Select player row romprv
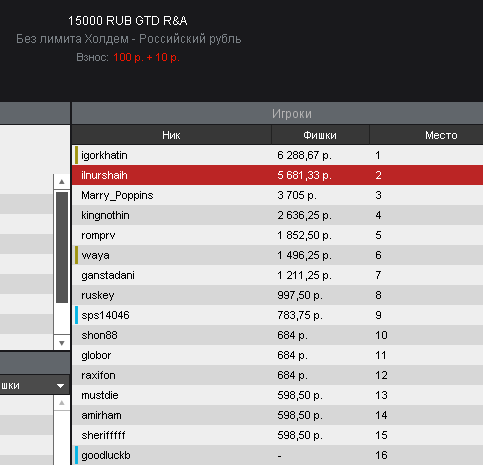Screen dimensions: 483x465 [277, 235]
